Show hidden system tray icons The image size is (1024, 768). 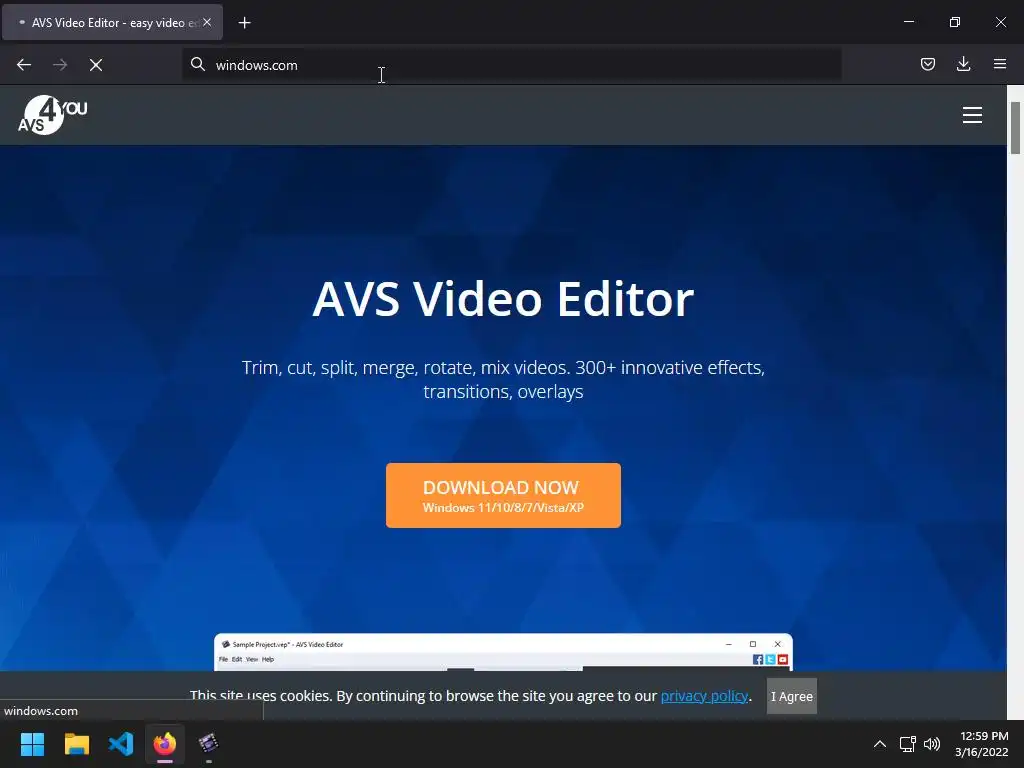tap(880, 744)
